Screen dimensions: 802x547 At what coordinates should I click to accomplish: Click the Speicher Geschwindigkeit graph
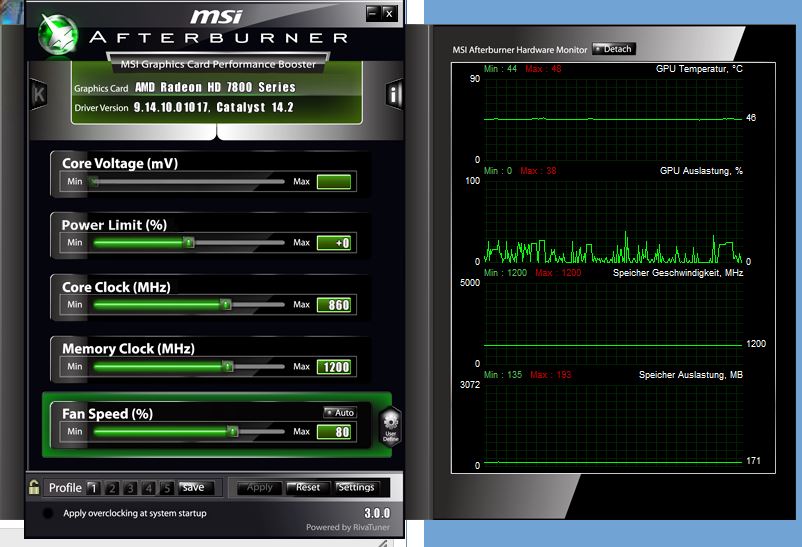613,323
